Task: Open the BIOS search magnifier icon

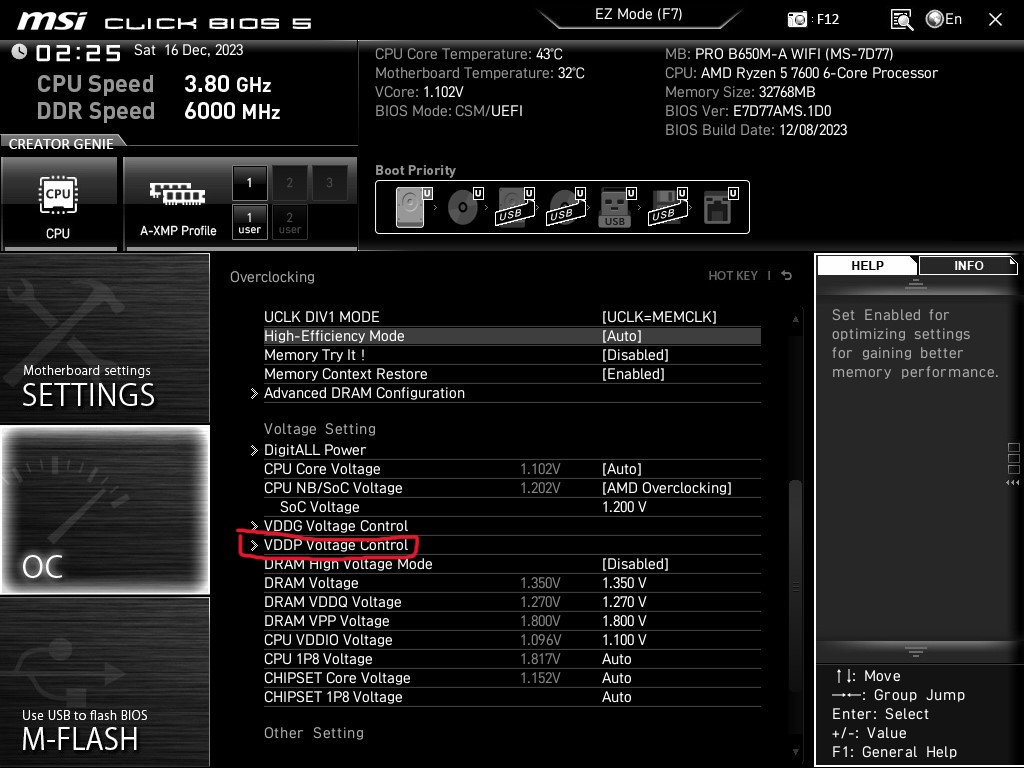Action: coord(902,20)
